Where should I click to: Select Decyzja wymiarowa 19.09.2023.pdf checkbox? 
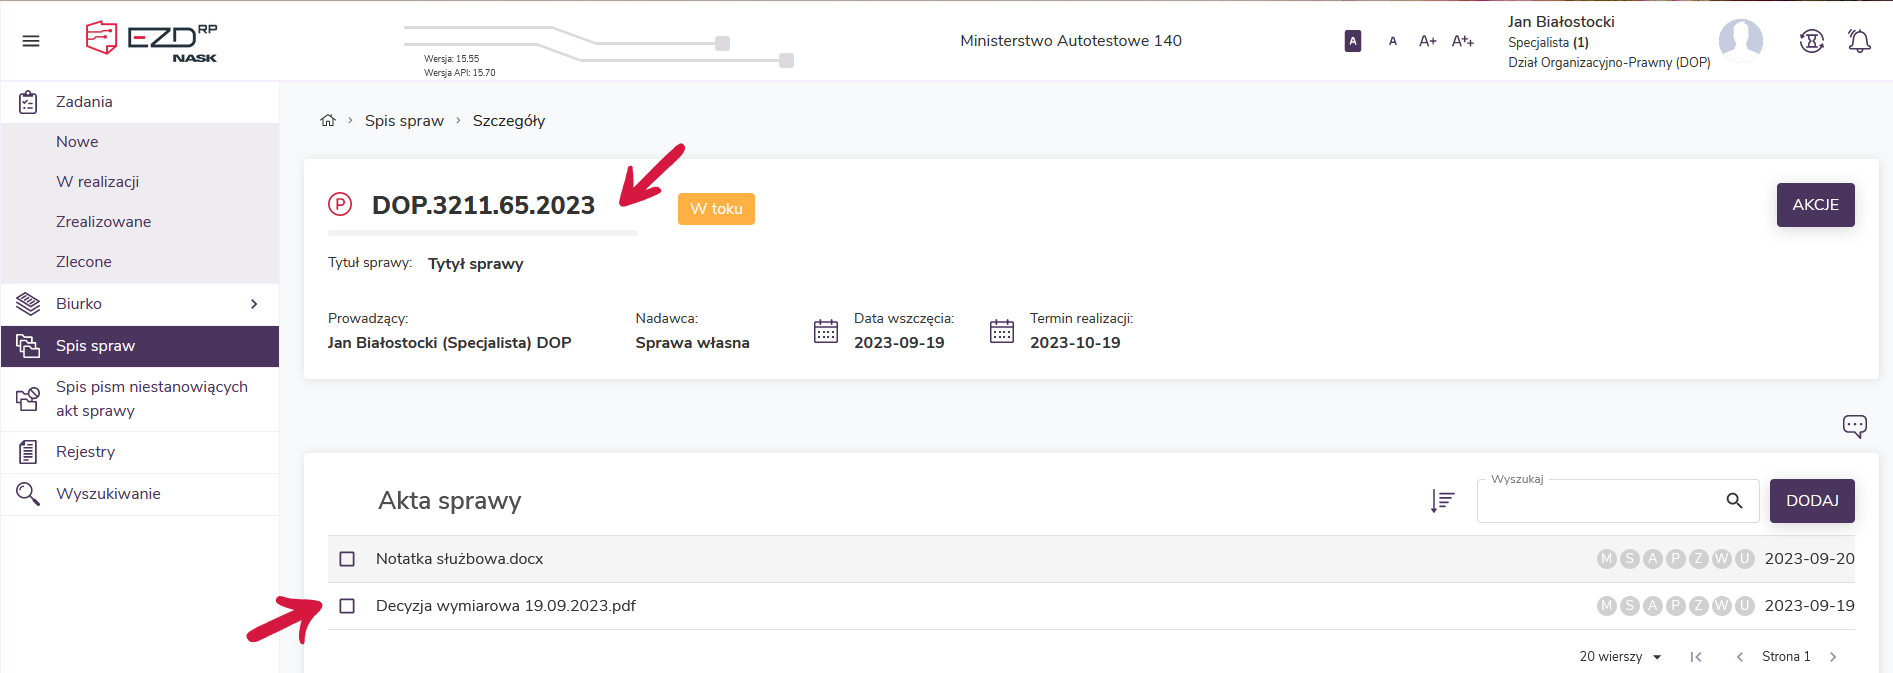347,606
